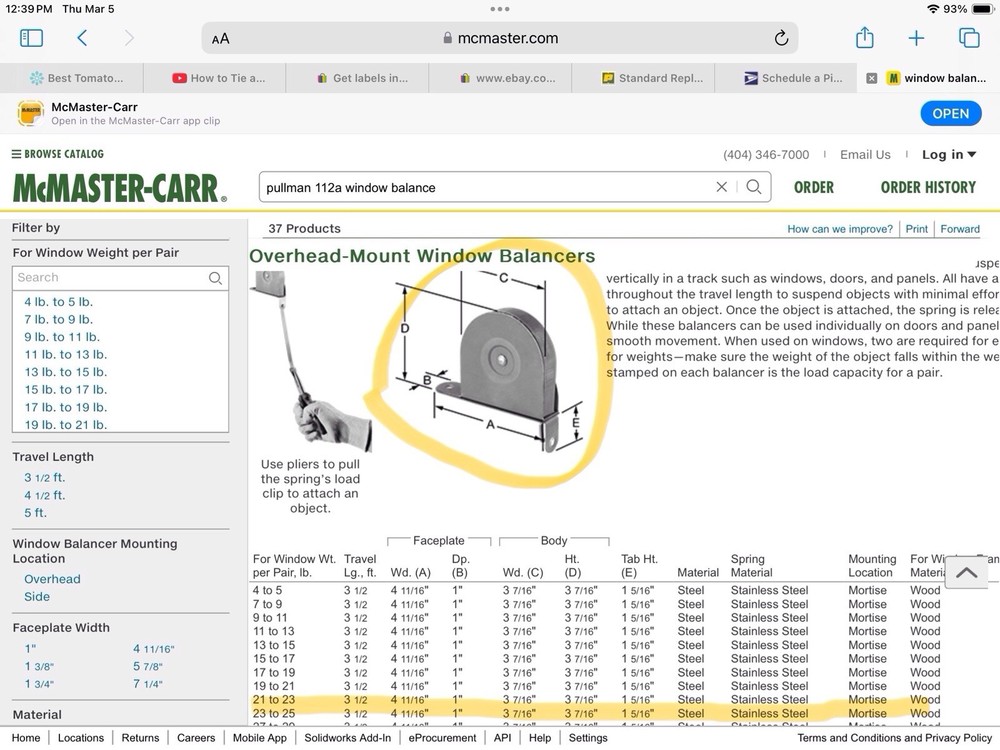Click the magnifier search icon

click(753, 187)
